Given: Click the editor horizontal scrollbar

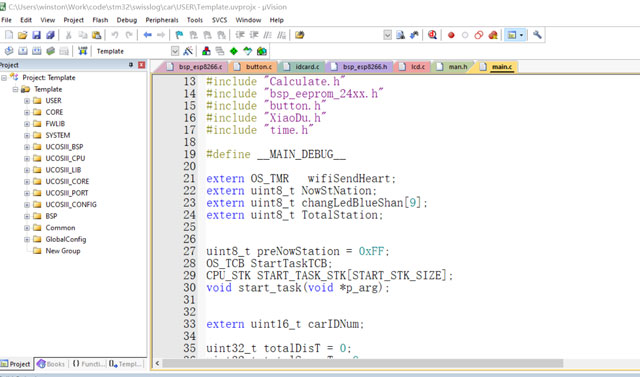Looking at the screenshot, I should click(362, 363).
